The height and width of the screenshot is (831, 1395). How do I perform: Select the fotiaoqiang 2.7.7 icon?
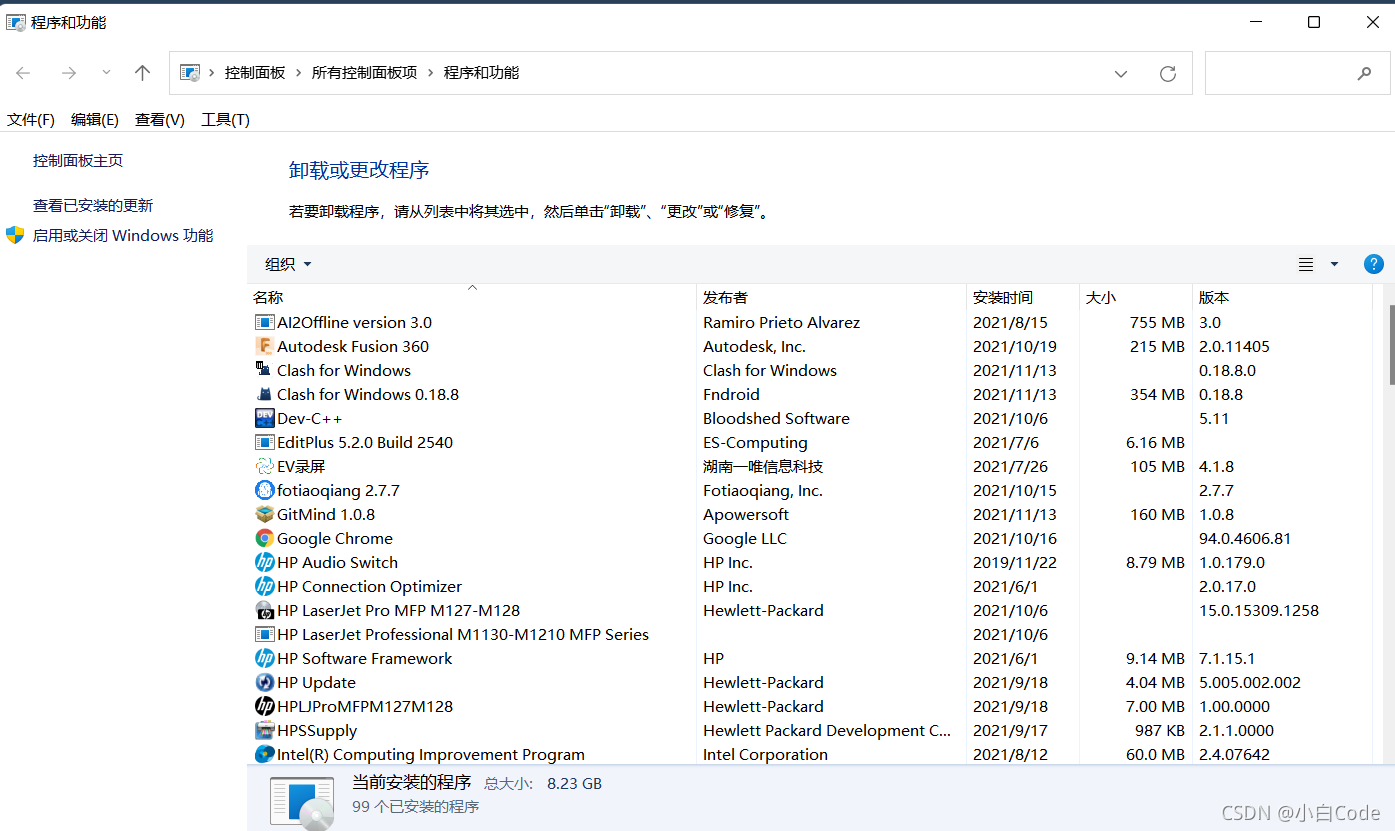(264, 490)
